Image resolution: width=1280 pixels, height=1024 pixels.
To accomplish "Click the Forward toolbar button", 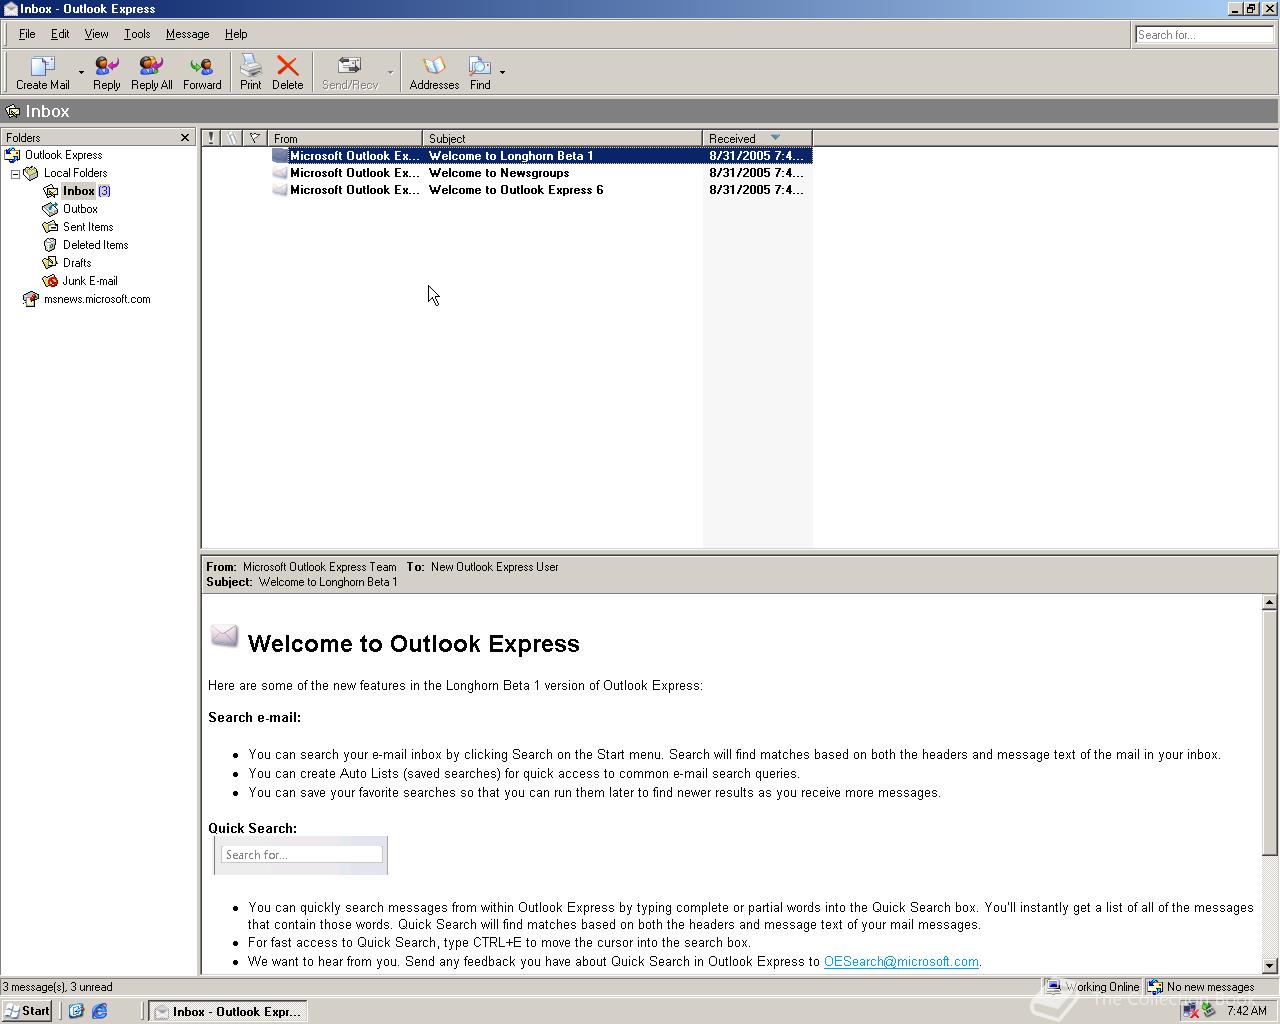I will 202,73.
